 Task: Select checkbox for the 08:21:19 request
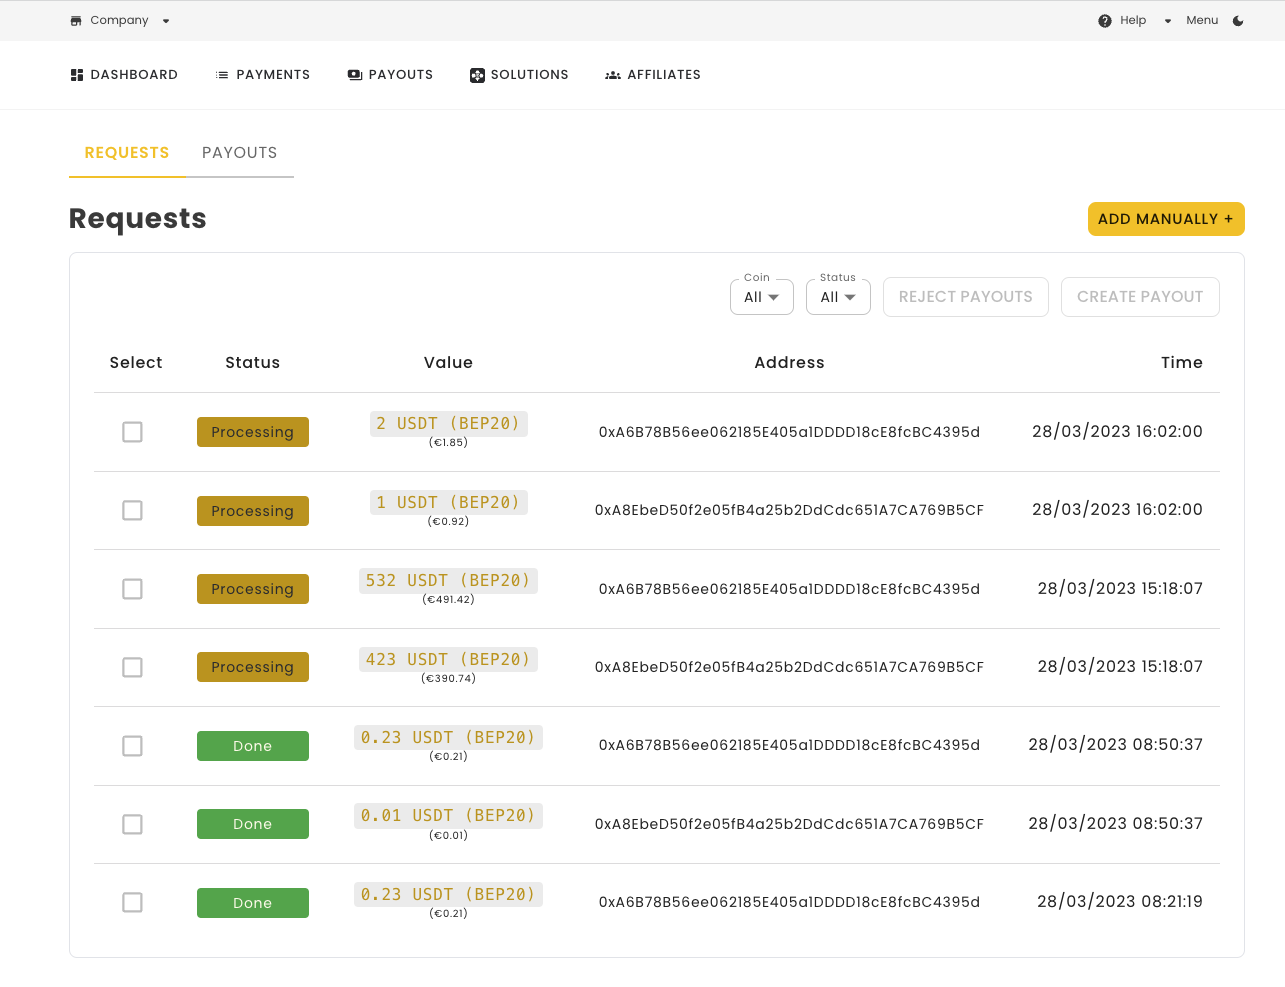(132, 902)
